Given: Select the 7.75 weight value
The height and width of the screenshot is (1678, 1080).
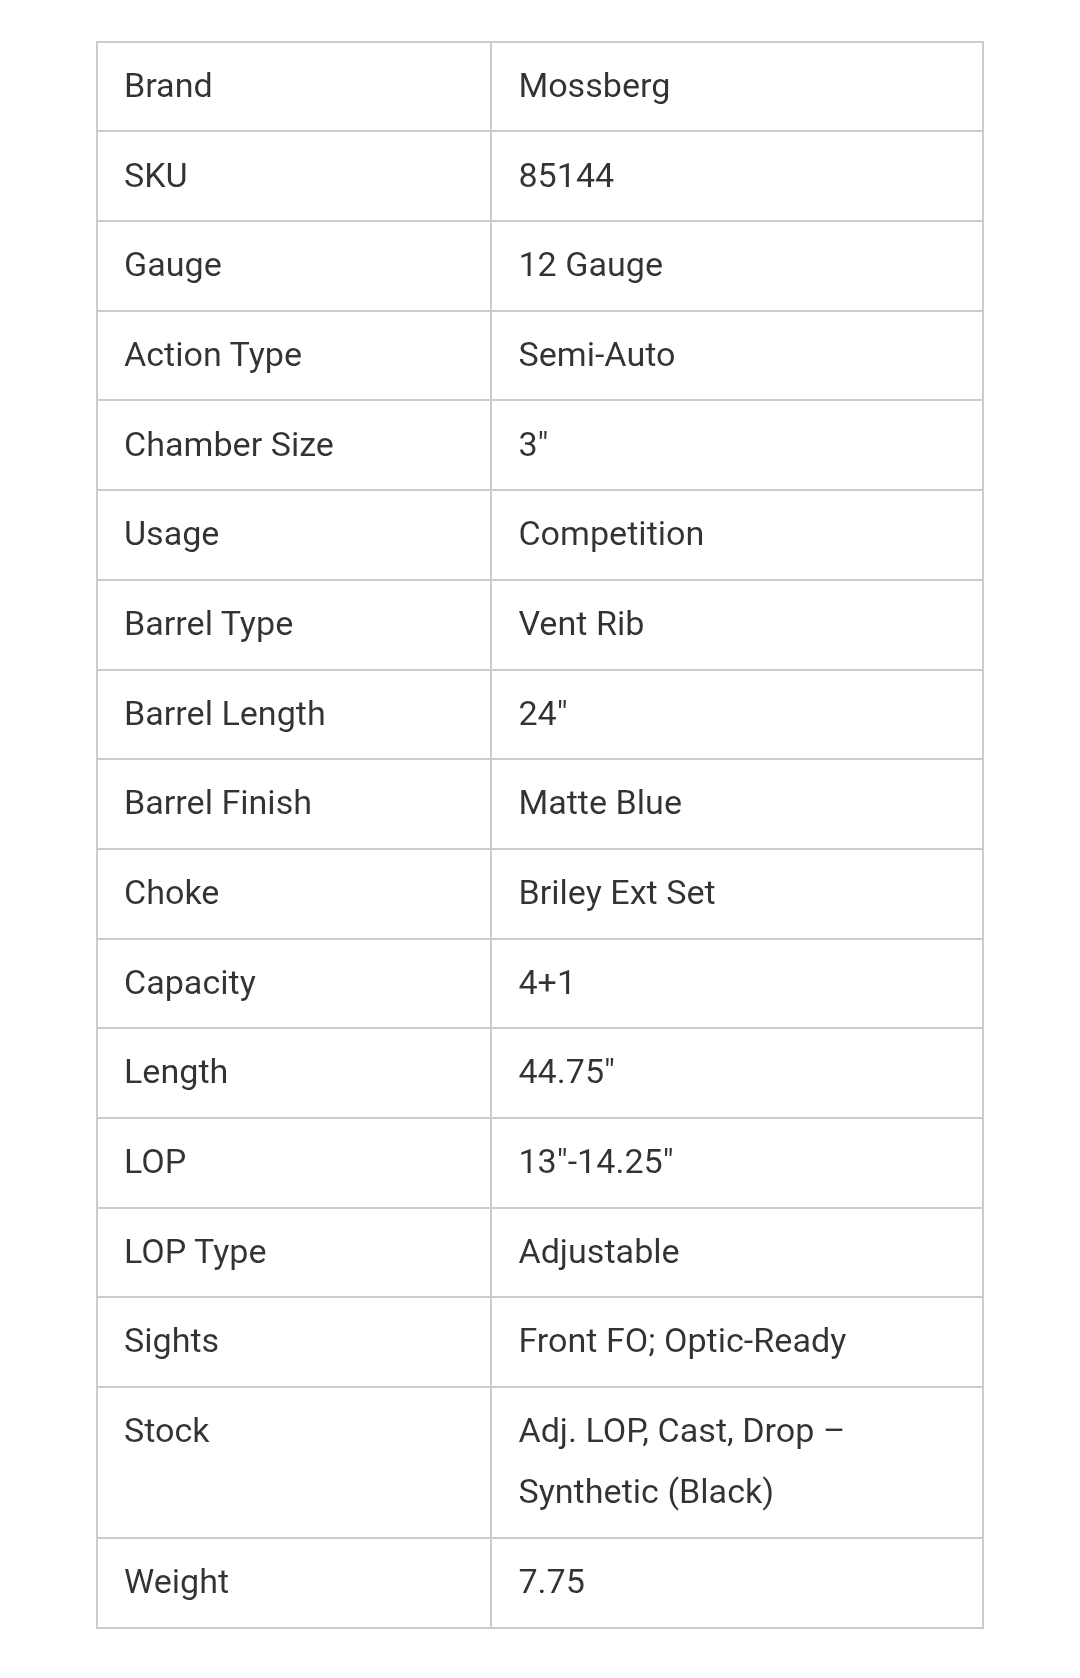Looking at the screenshot, I should [551, 1582].
